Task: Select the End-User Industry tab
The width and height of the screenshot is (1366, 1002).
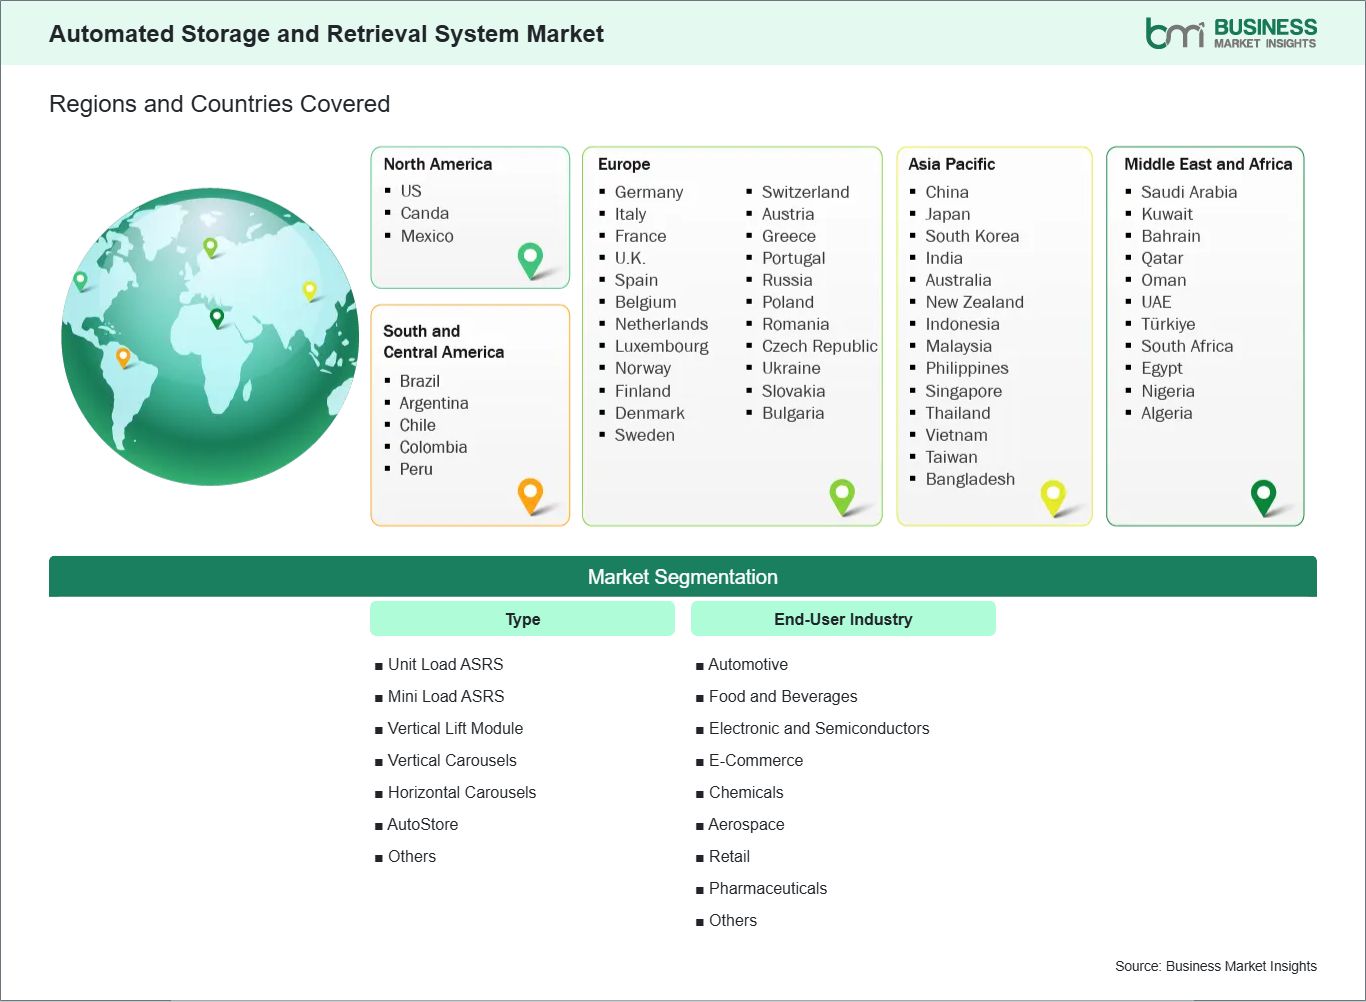Action: [x=843, y=618]
